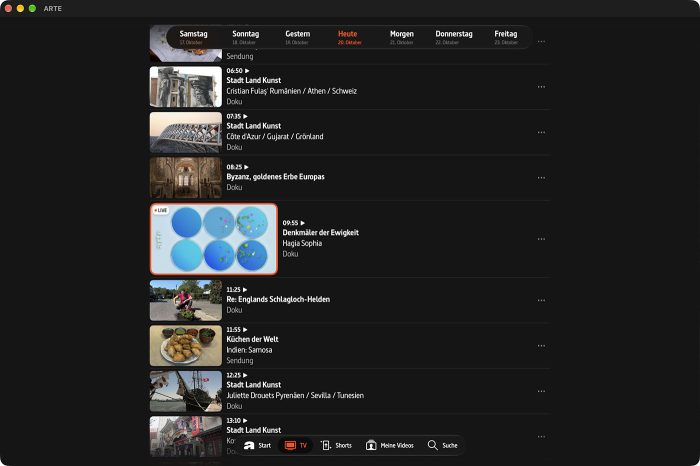The height and width of the screenshot is (466, 700).
Task: Click the Hagia Sophia subtitle
Action: [302, 243]
